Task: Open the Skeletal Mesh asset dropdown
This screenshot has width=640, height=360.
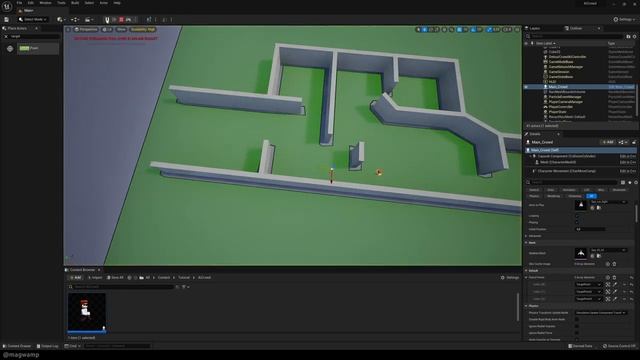Action: point(608,250)
